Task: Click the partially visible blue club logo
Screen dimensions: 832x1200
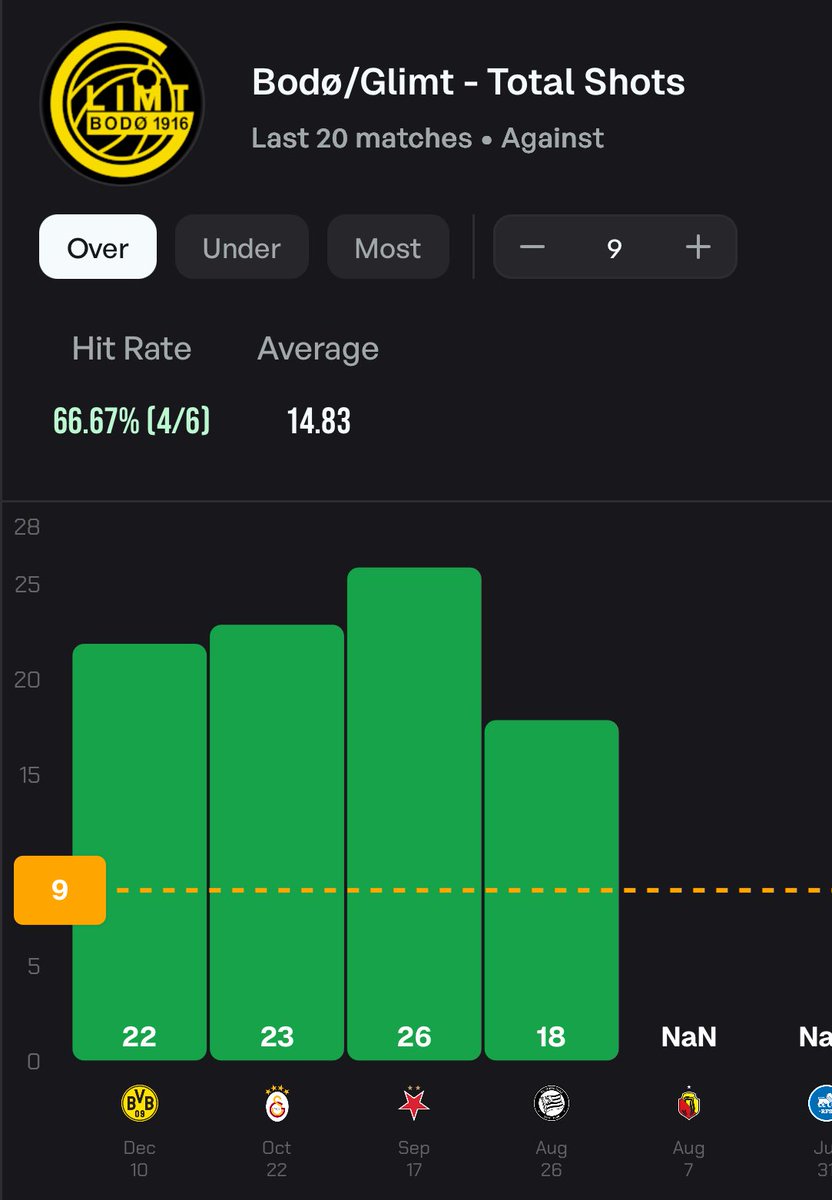Action: click(x=820, y=1104)
